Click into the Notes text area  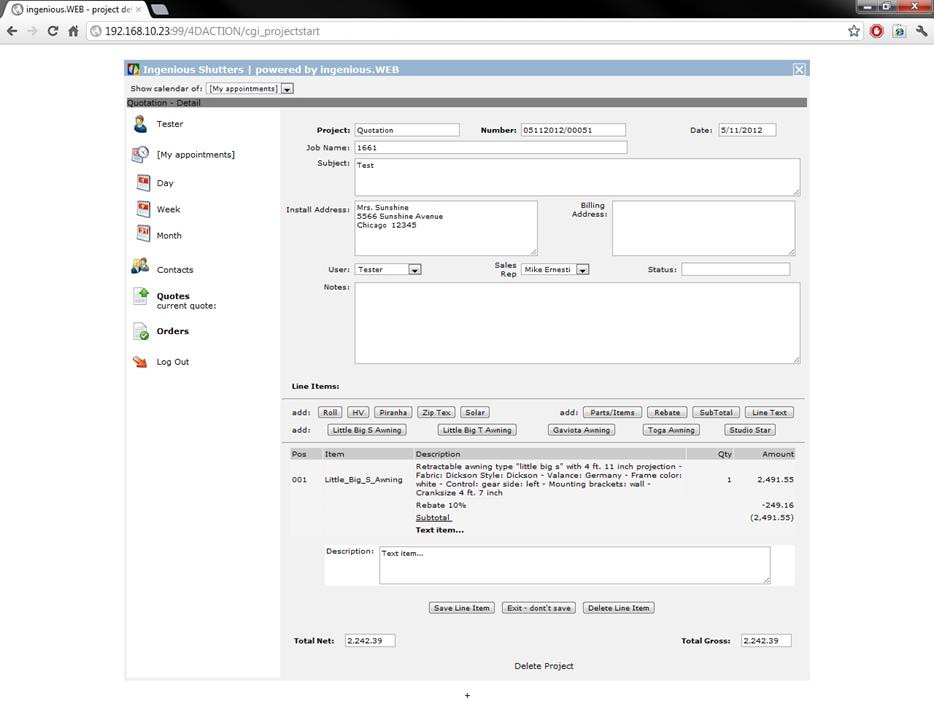577,323
